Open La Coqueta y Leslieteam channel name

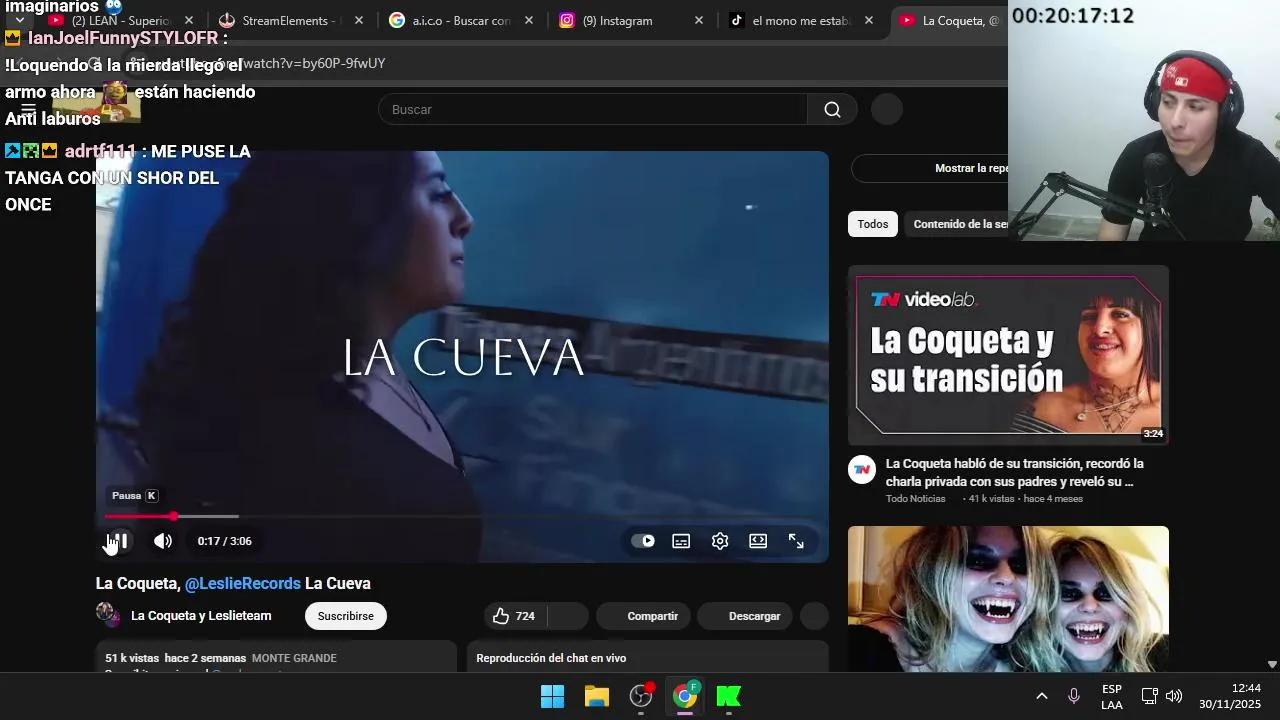201,616
